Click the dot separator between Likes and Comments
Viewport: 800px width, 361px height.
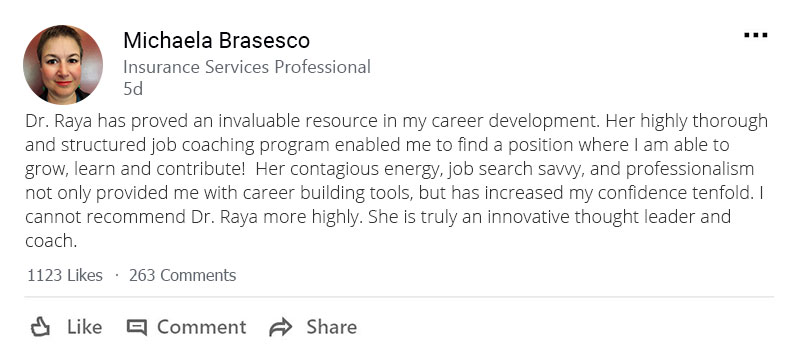(116, 276)
